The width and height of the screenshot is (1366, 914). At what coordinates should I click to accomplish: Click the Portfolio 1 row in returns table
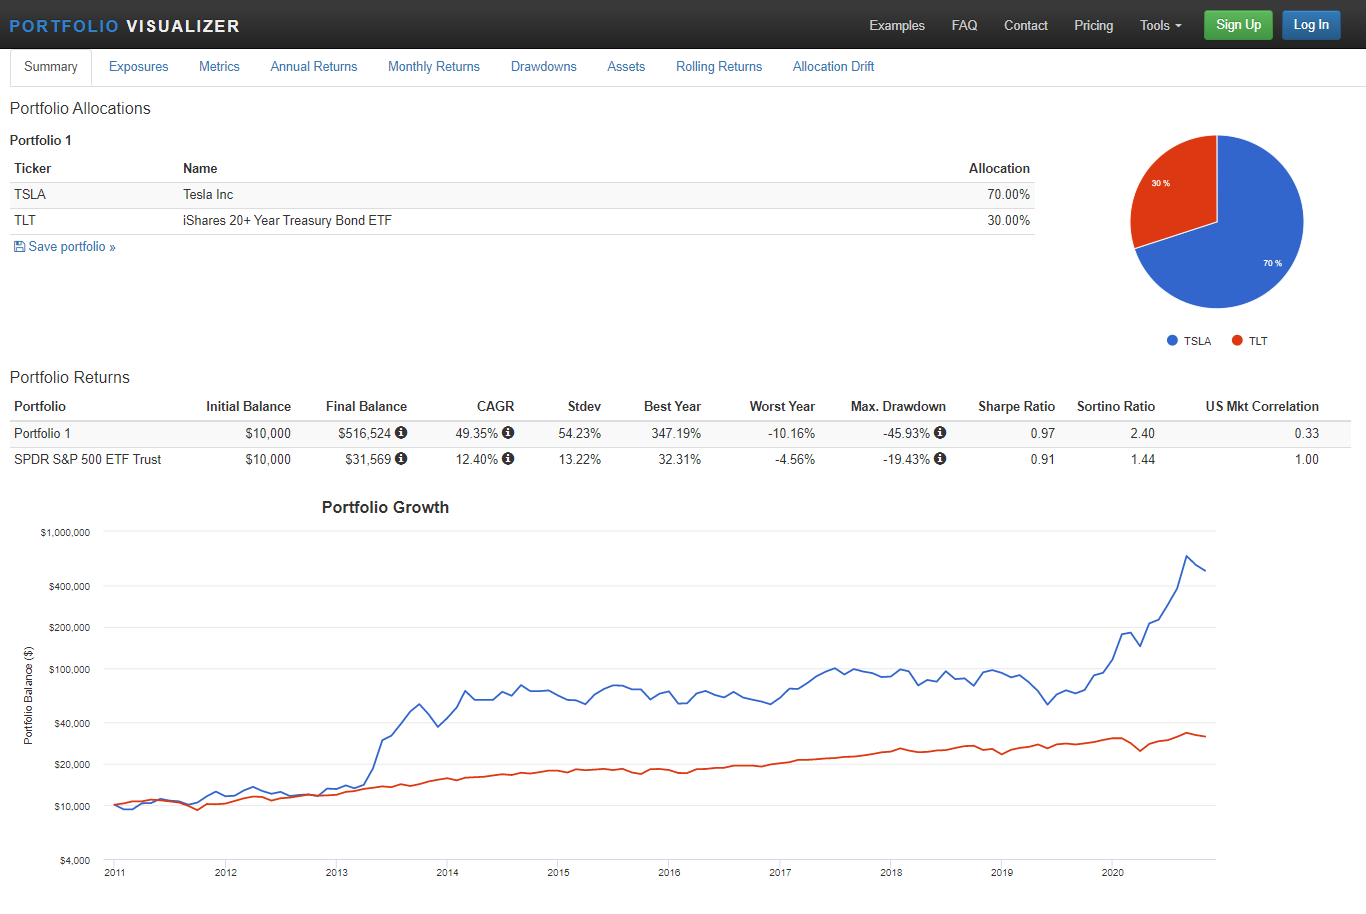tap(680, 433)
